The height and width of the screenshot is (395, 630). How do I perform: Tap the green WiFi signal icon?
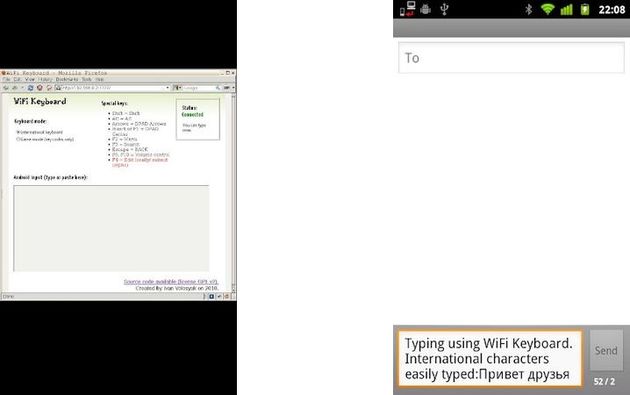point(547,9)
